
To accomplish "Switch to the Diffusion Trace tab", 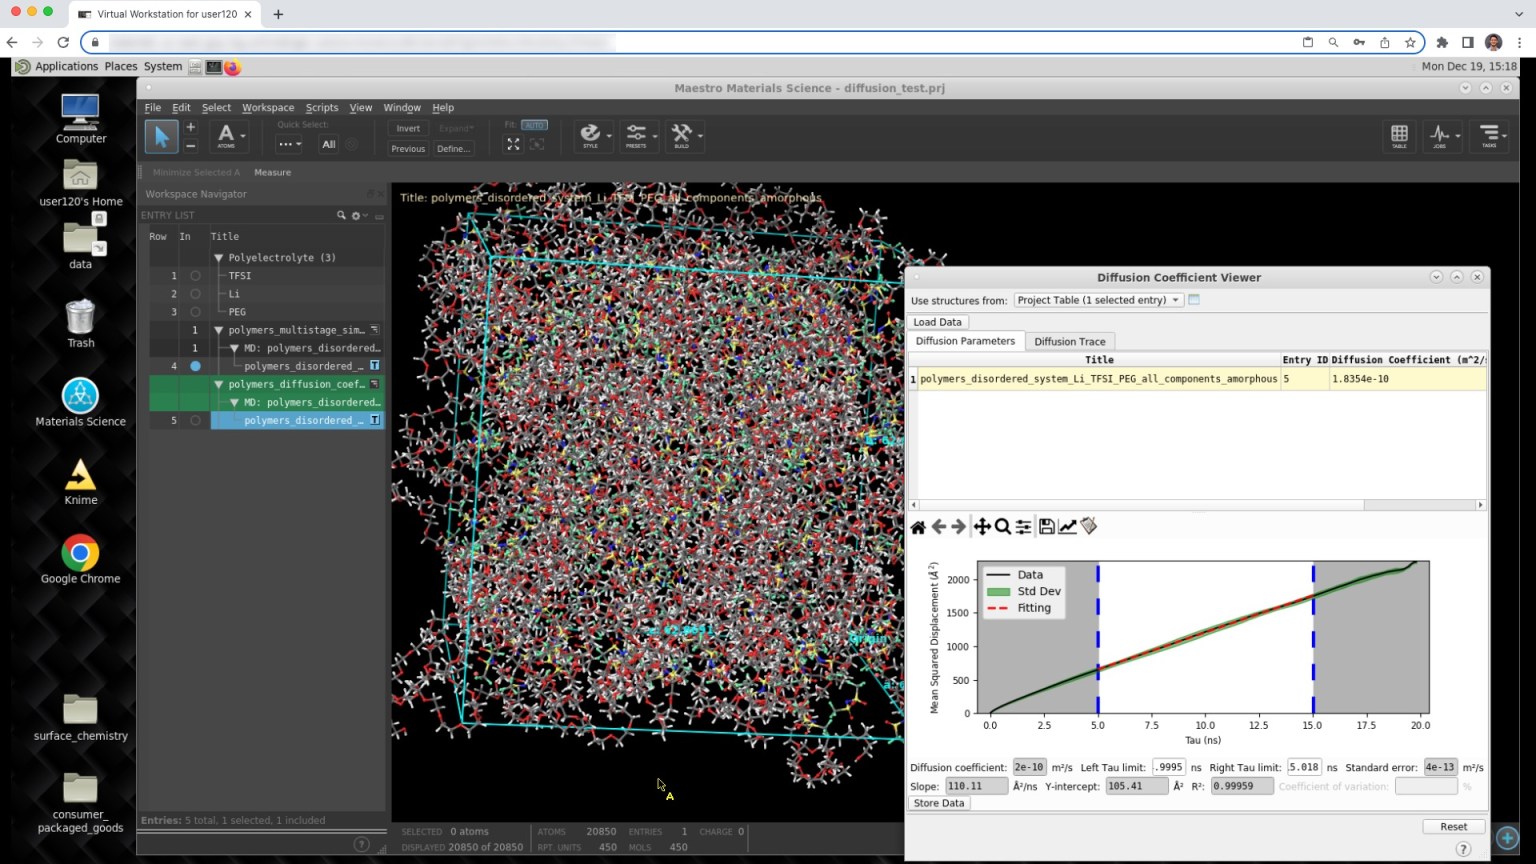I will 1069,342.
